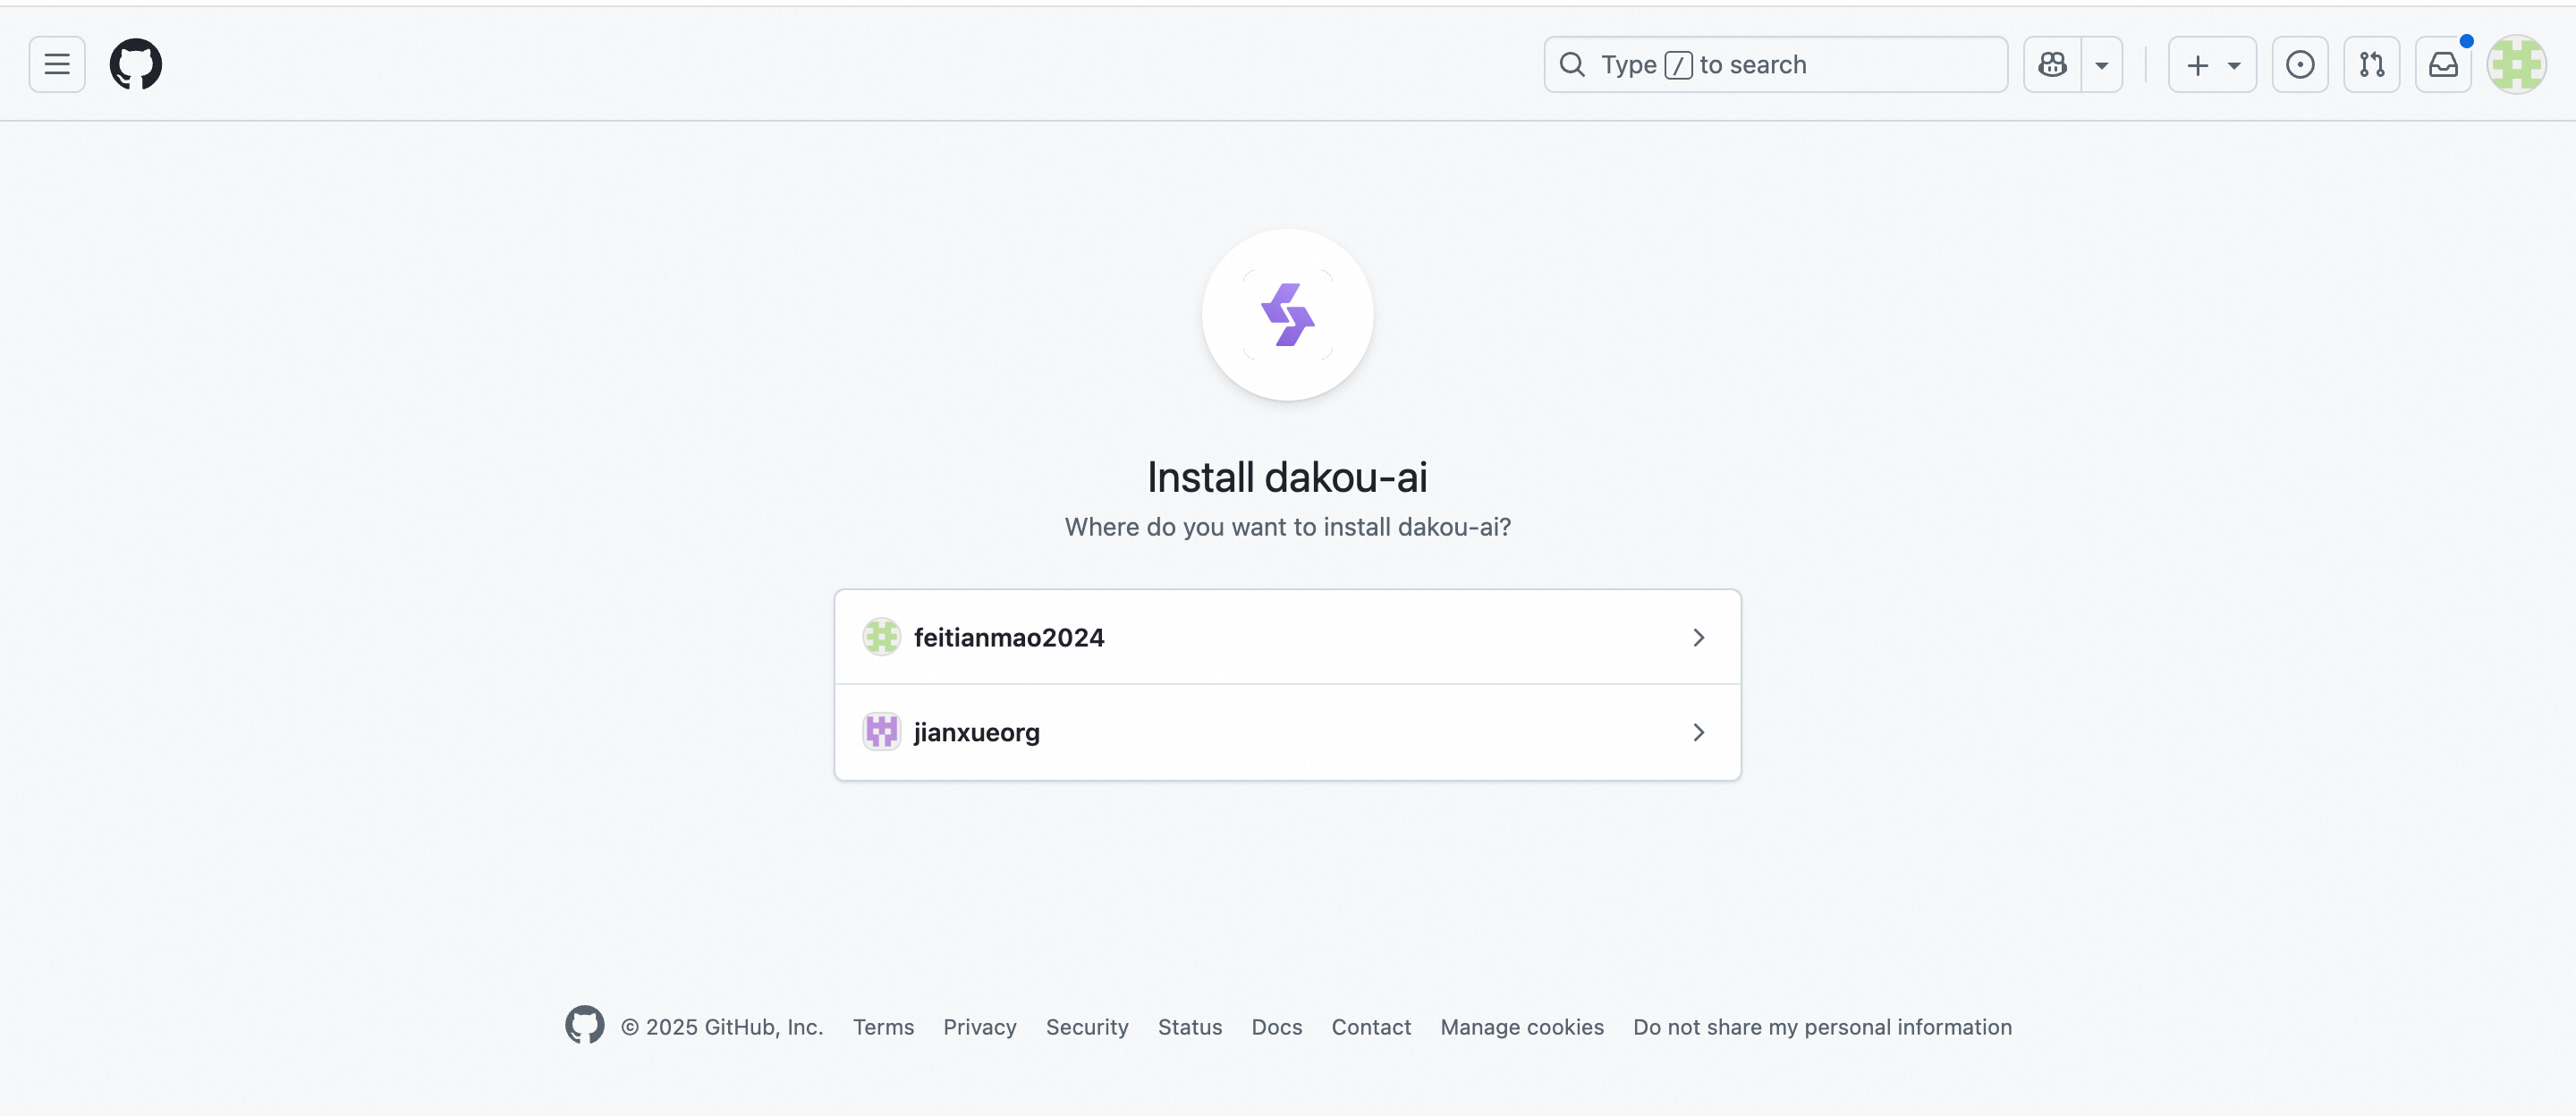Check GitHub Status footer link
Screen dimensions: 2576x1116
pos(1189,1027)
